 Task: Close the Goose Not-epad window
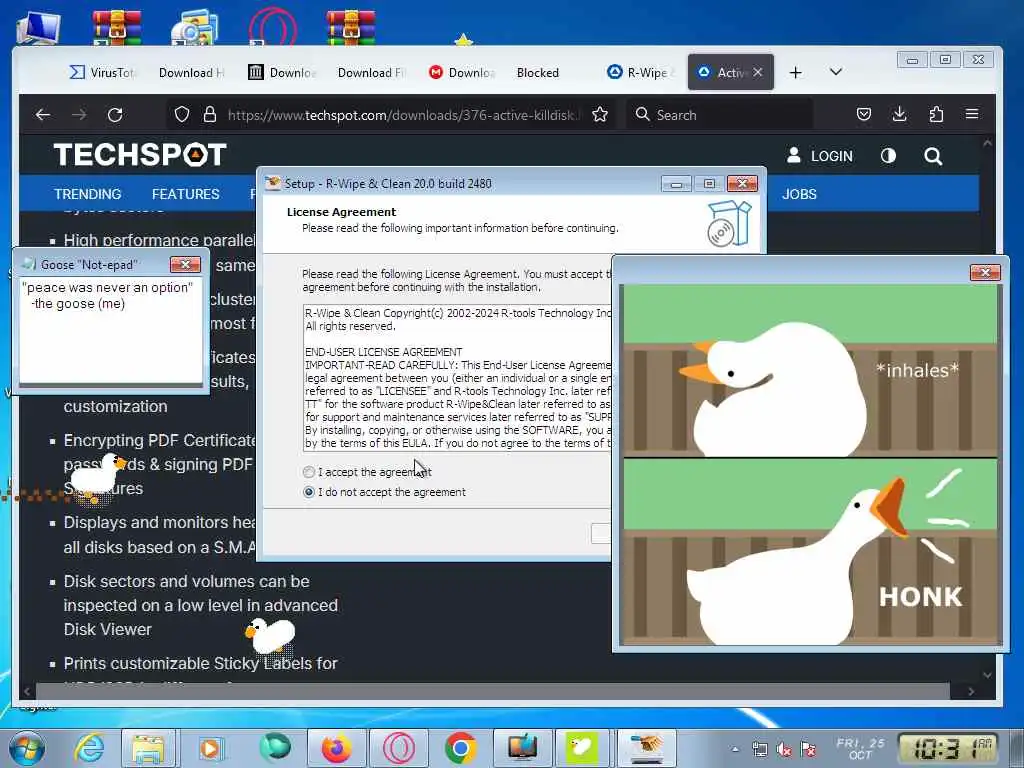coord(185,264)
